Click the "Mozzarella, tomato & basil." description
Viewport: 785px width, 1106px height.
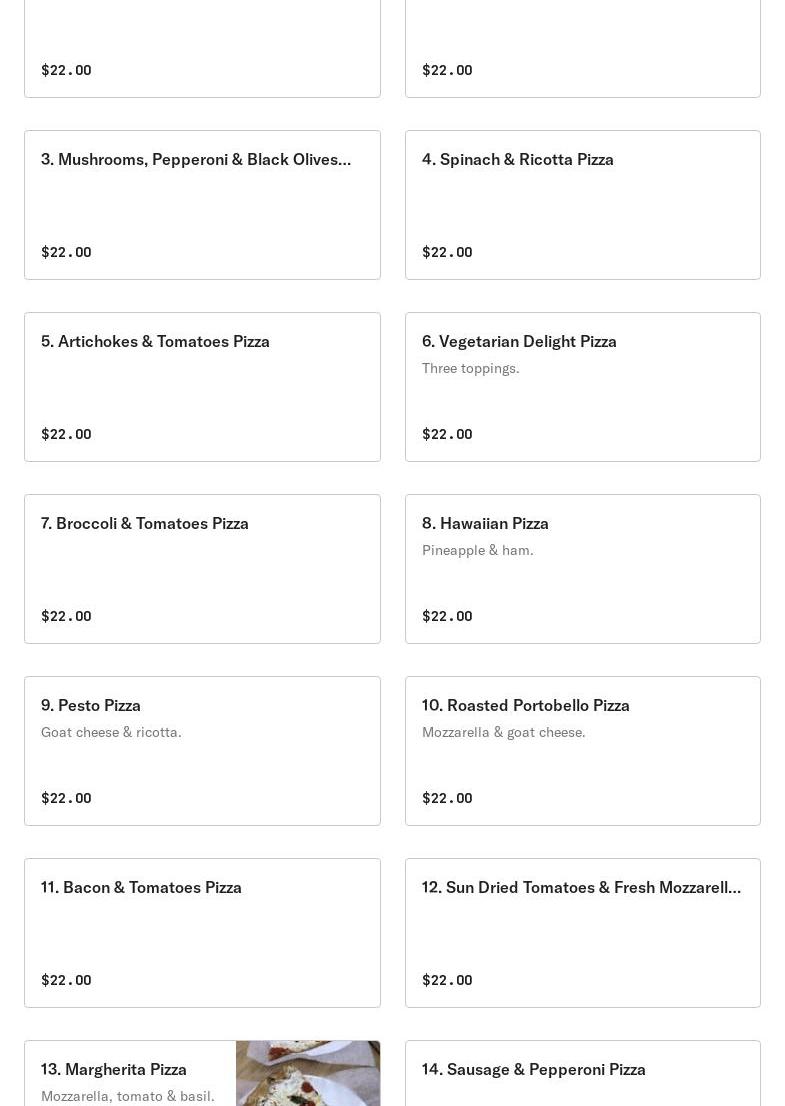[x=127, y=1096]
